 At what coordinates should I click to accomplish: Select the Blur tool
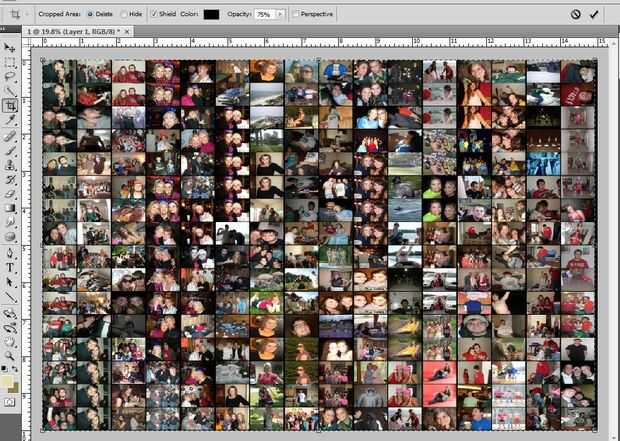(x=9, y=222)
